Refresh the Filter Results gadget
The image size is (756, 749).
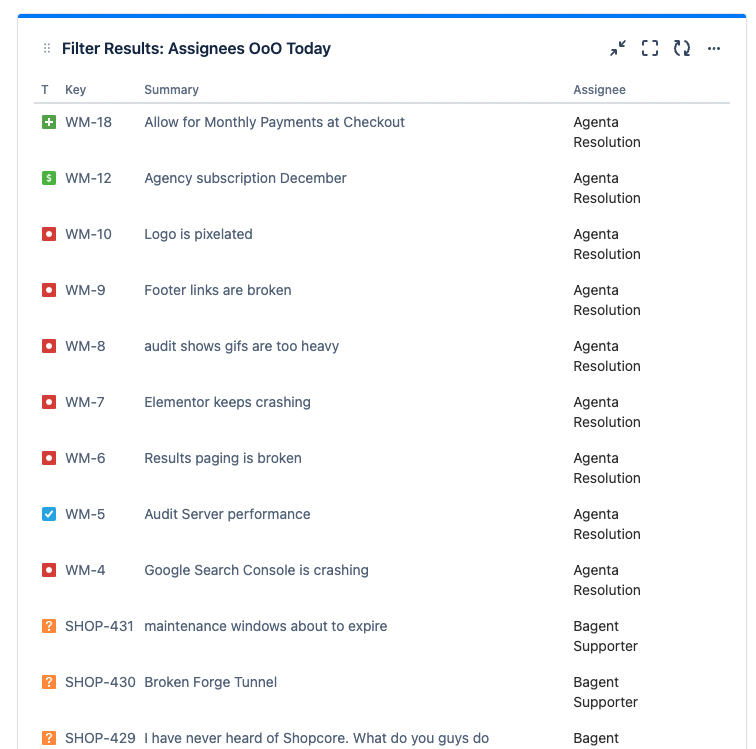coord(682,48)
